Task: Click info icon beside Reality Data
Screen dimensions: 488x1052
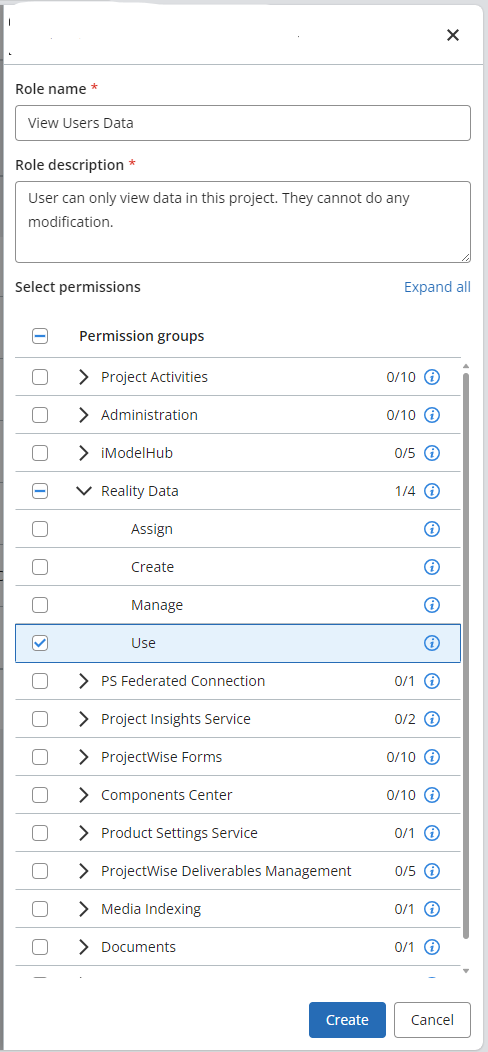Action: [432, 491]
